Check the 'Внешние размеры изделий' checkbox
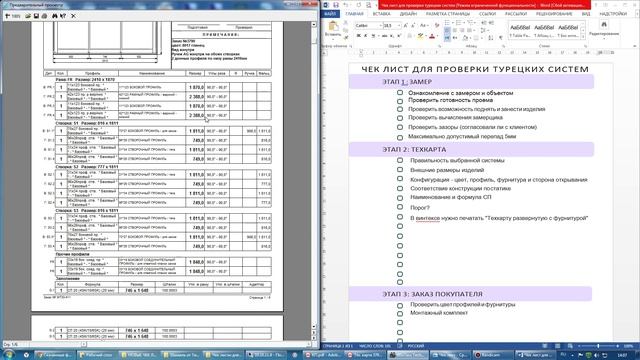640x360 pixels. 400,170
